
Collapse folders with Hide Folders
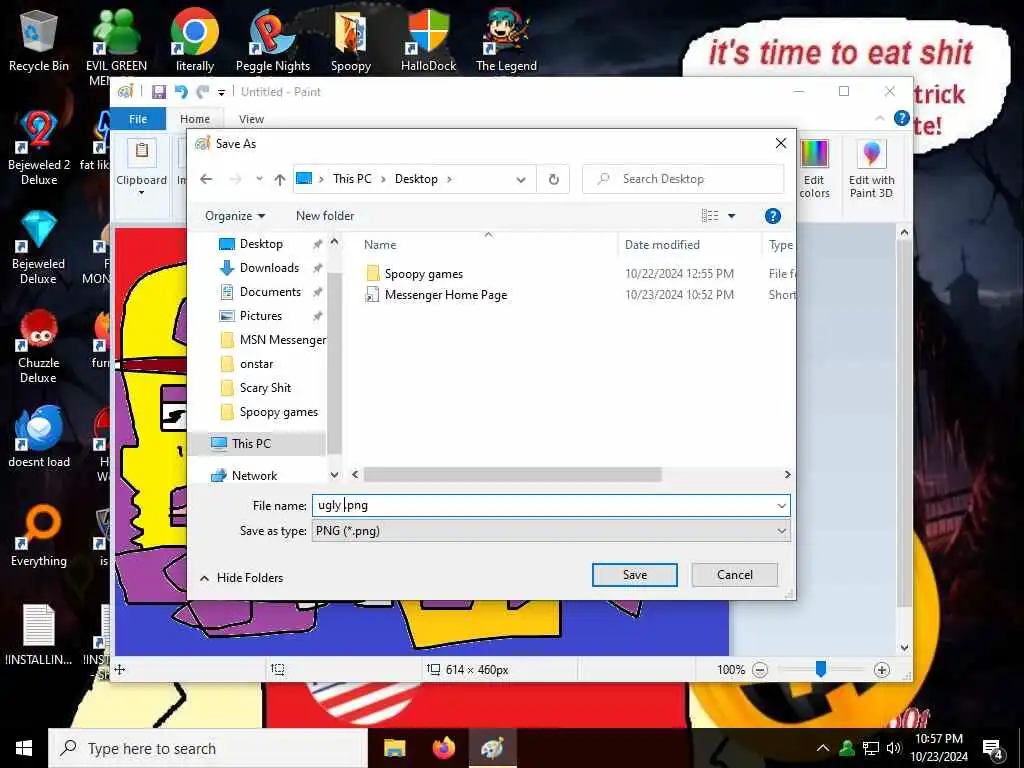tap(242, 578)
